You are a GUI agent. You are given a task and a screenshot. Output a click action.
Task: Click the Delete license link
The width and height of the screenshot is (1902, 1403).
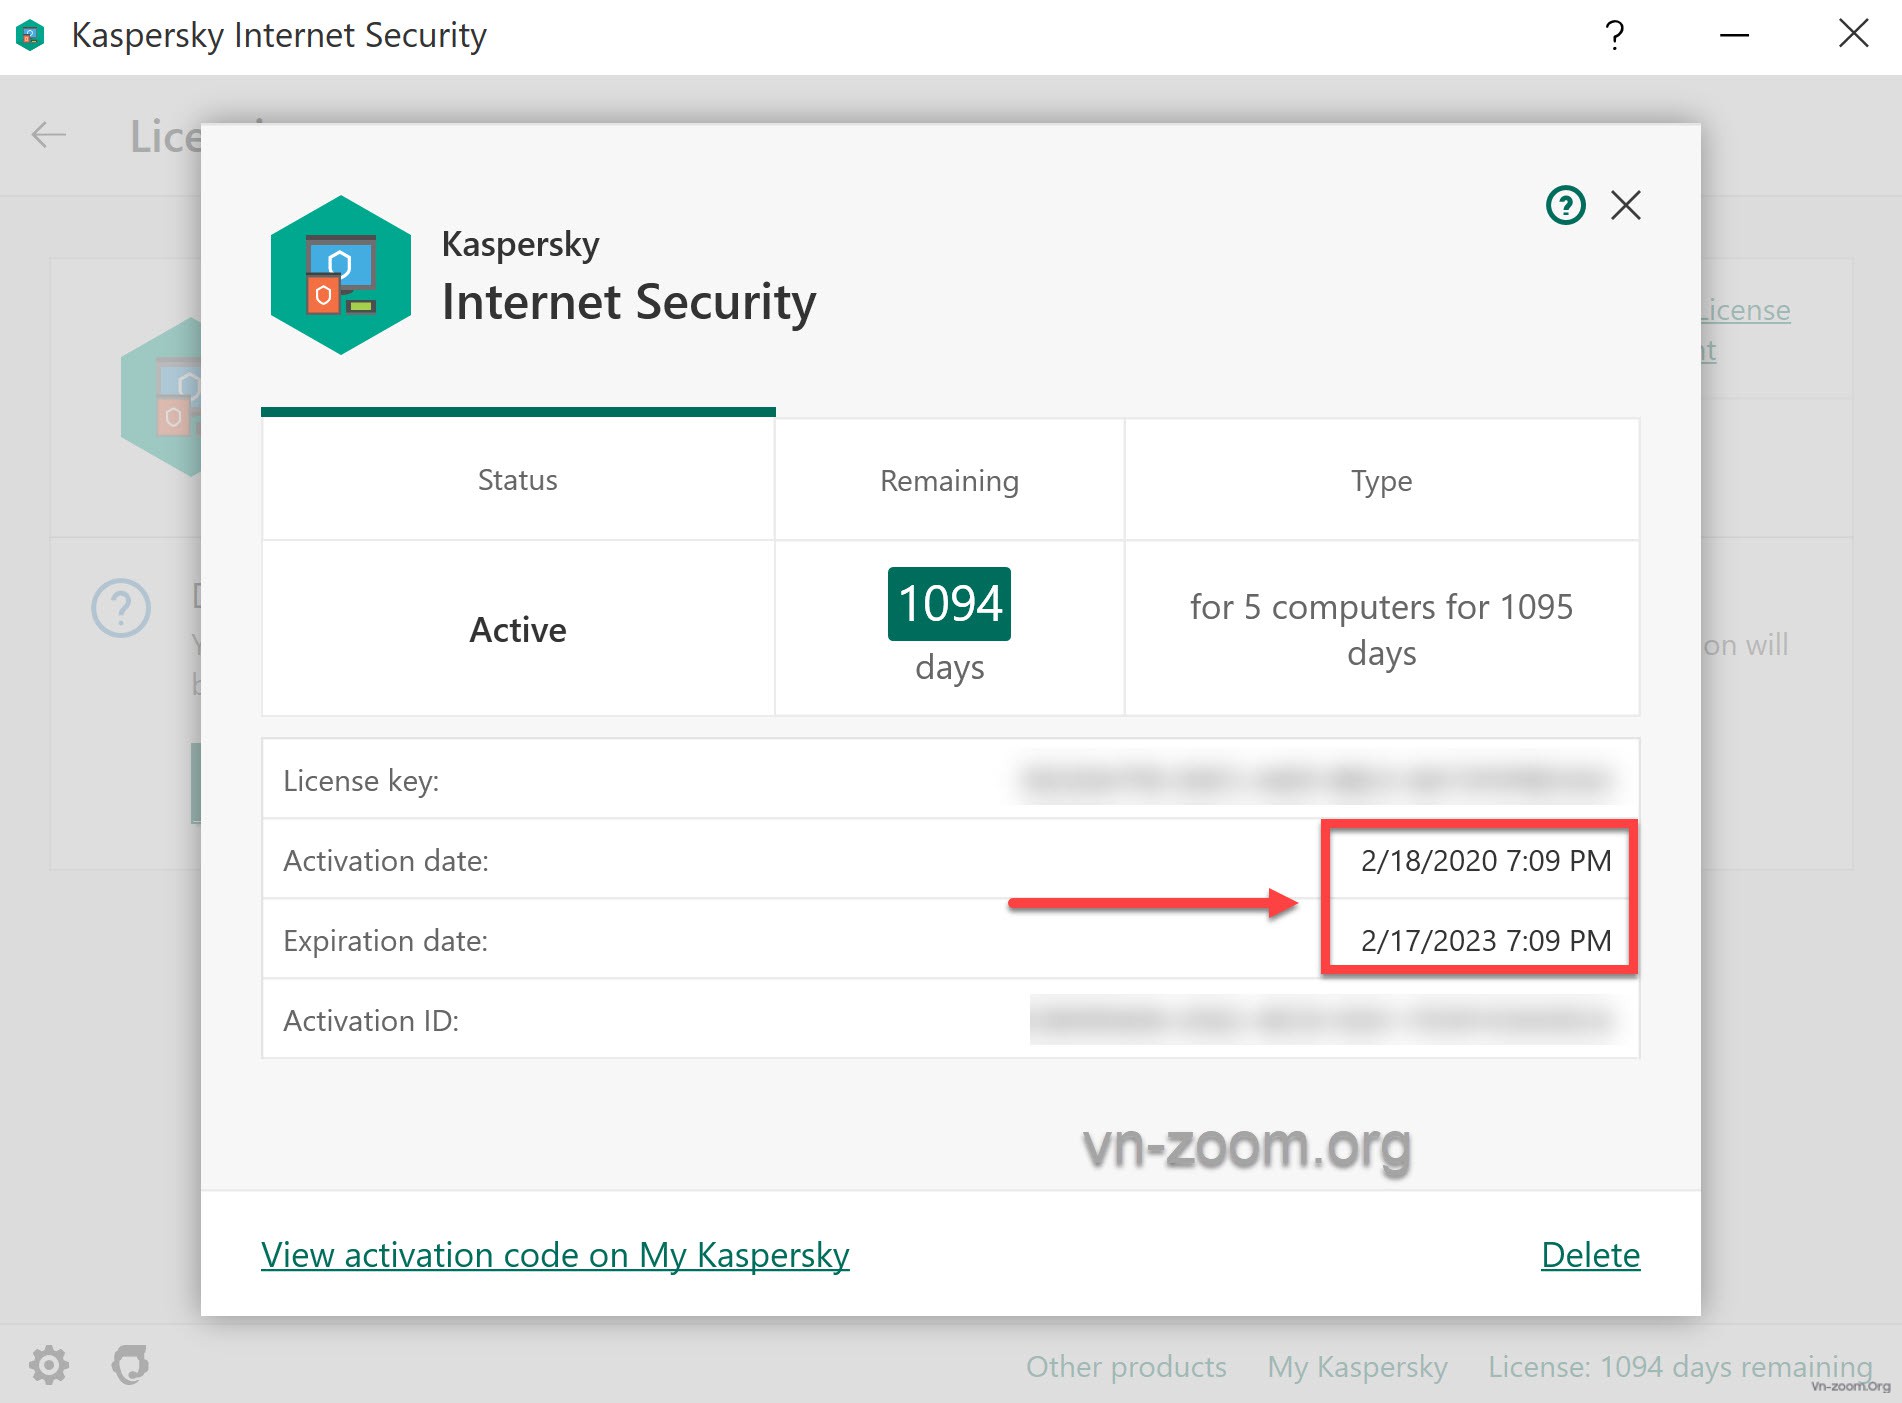click(x=1590, y=1255)
